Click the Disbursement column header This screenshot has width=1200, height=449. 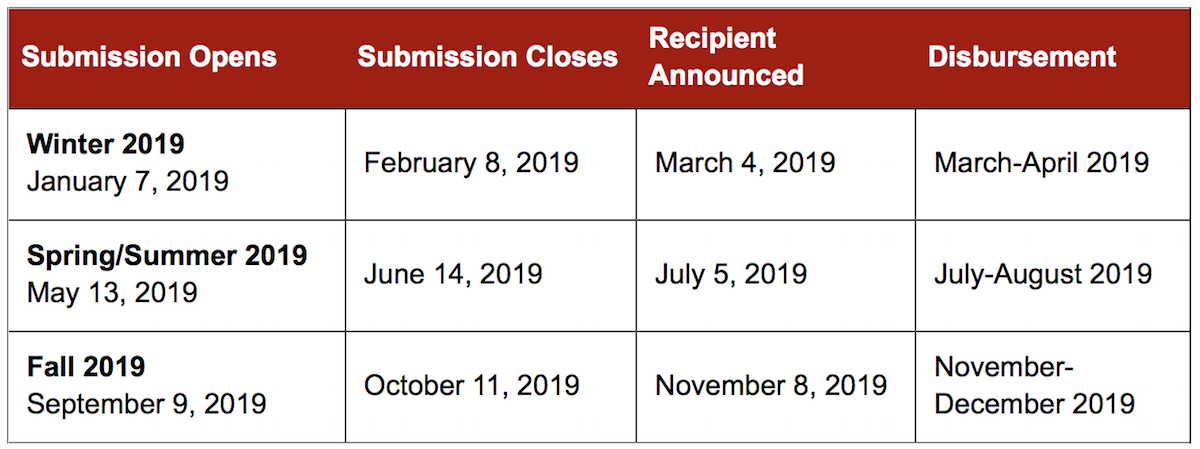pos(1022,56)
